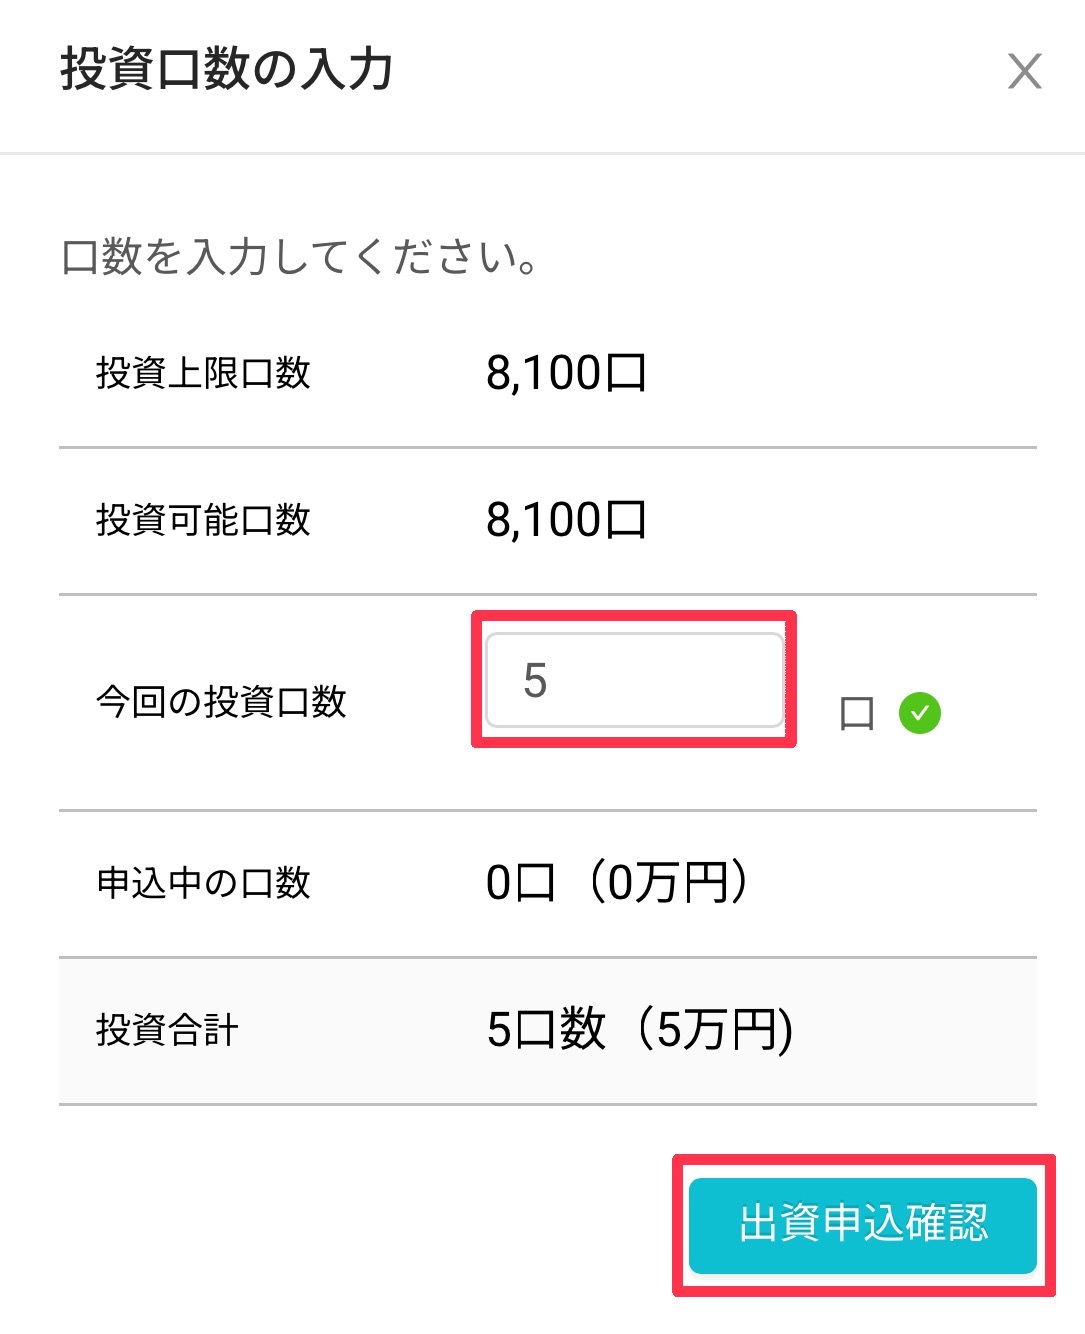Select the 申込中の口数 label

pyautogui.click(x=203, y=883)
